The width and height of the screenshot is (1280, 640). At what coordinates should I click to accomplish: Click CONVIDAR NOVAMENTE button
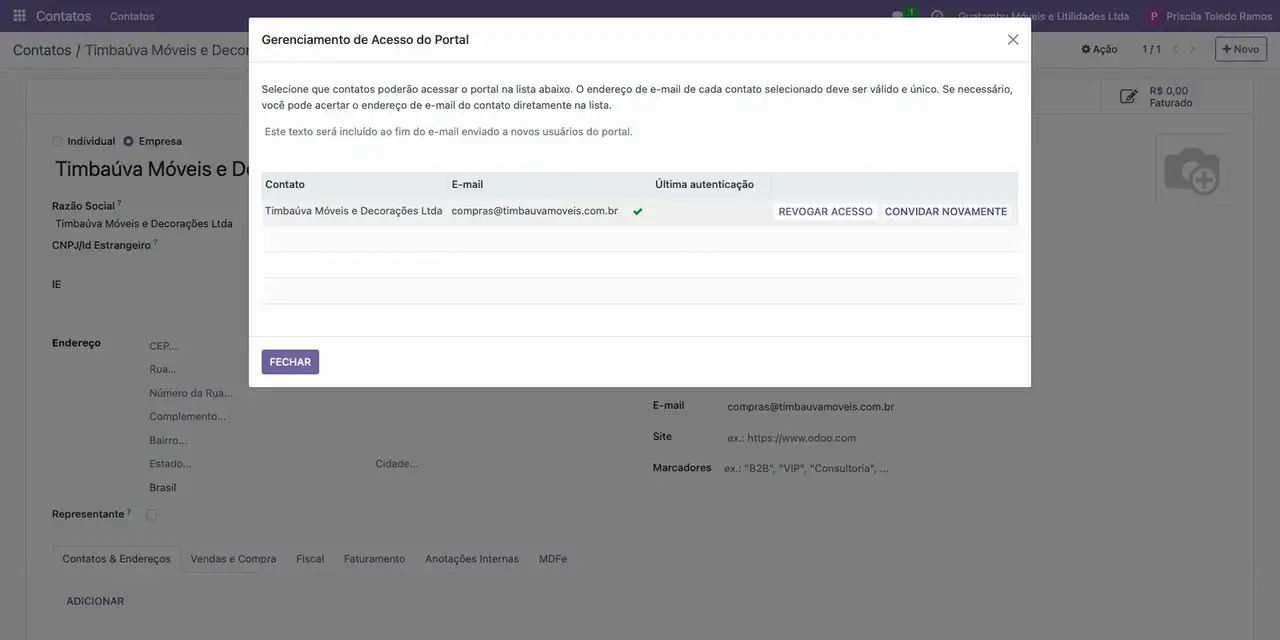(946, 212)
